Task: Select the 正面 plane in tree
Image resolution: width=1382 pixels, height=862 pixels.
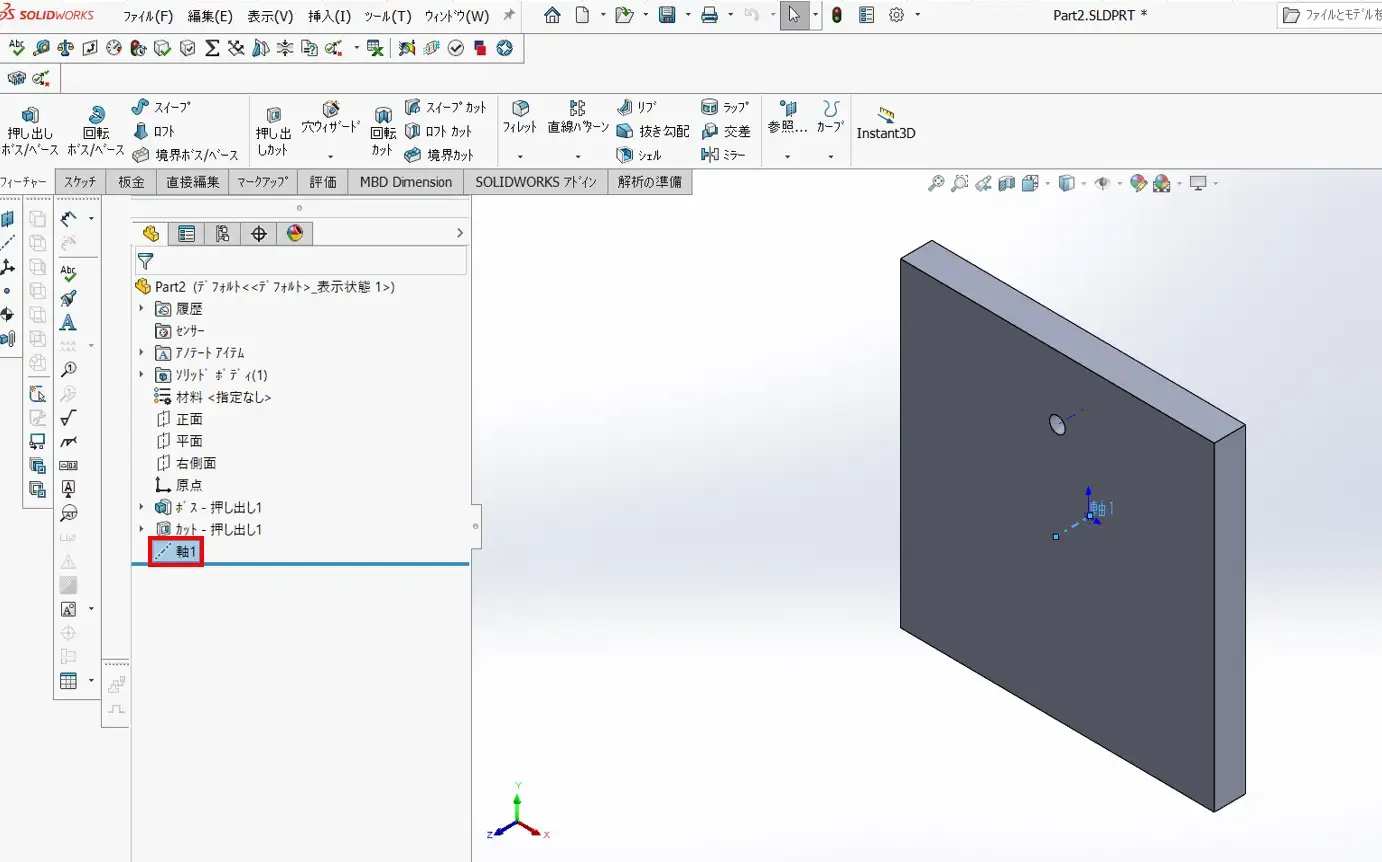Action: coord(189,419)
